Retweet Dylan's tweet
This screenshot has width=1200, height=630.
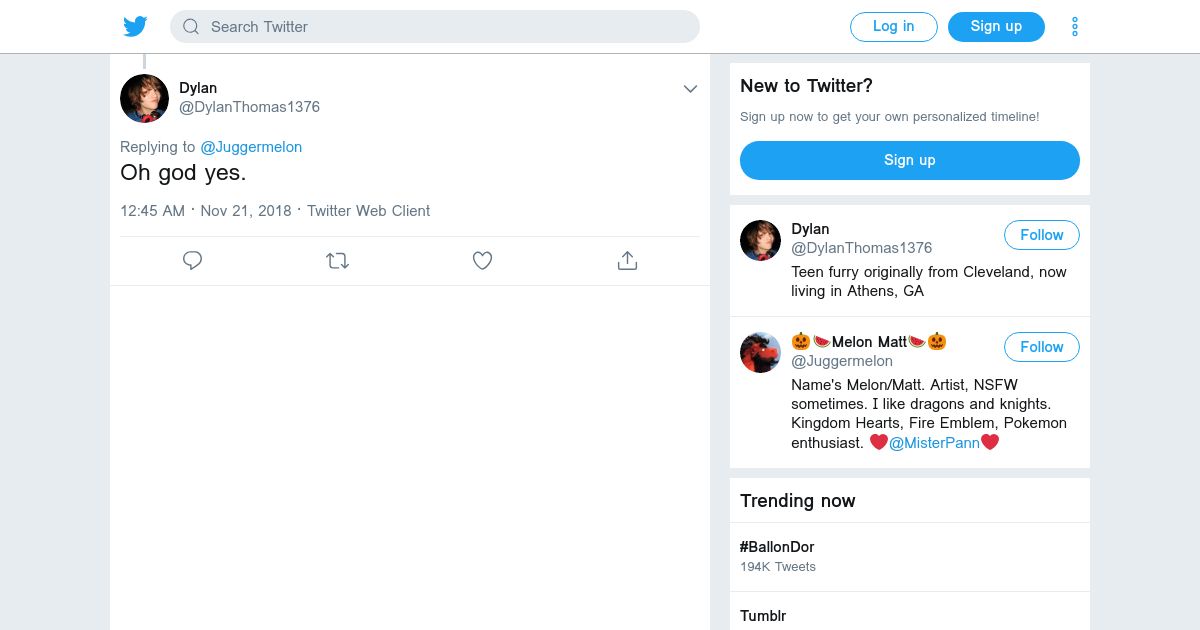pyautogui.click(x=337, y=261)
